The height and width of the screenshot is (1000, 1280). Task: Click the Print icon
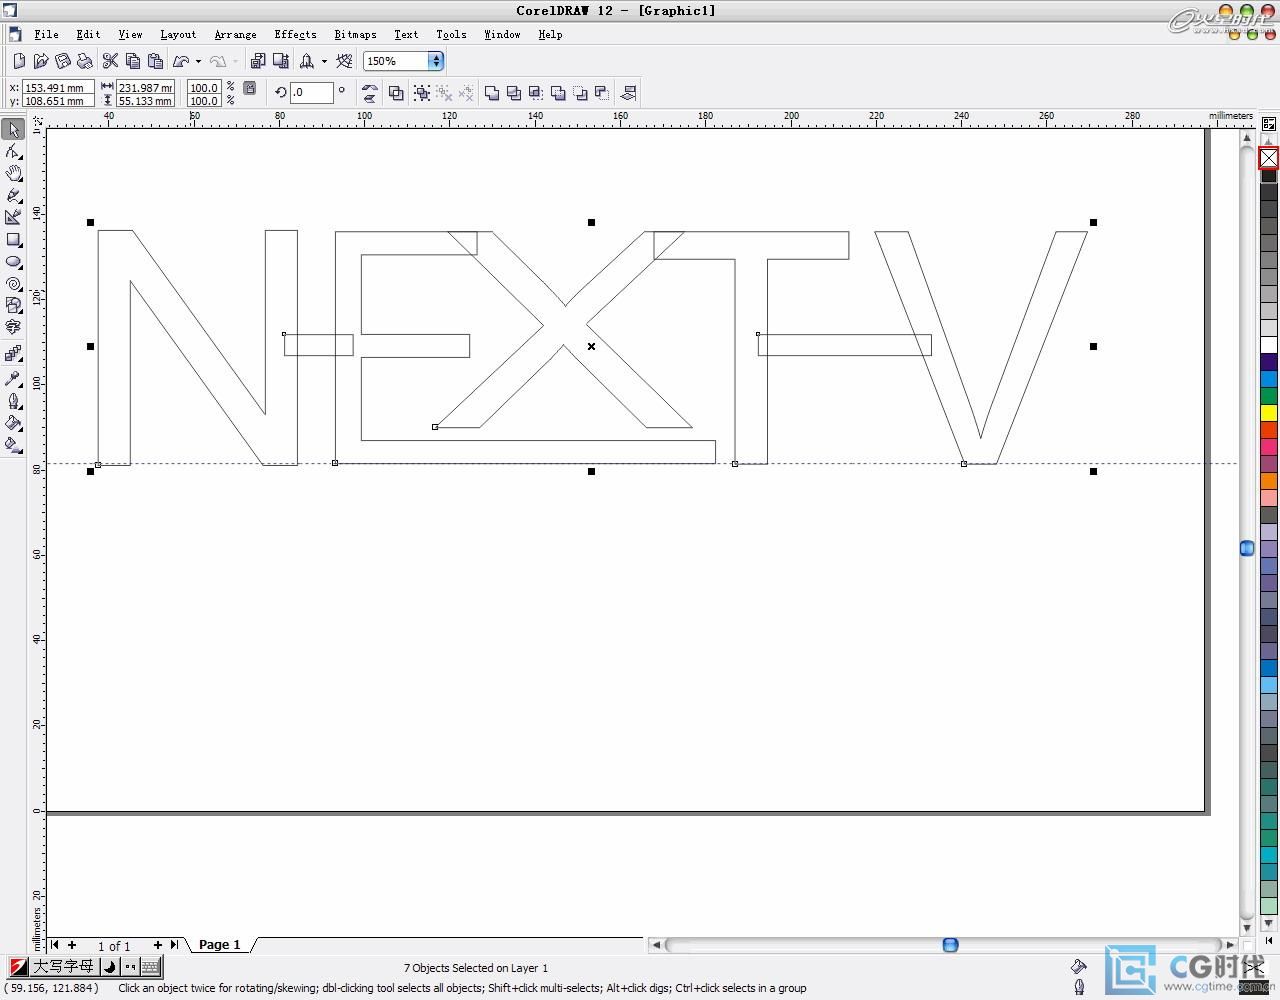tap(85, 61)
